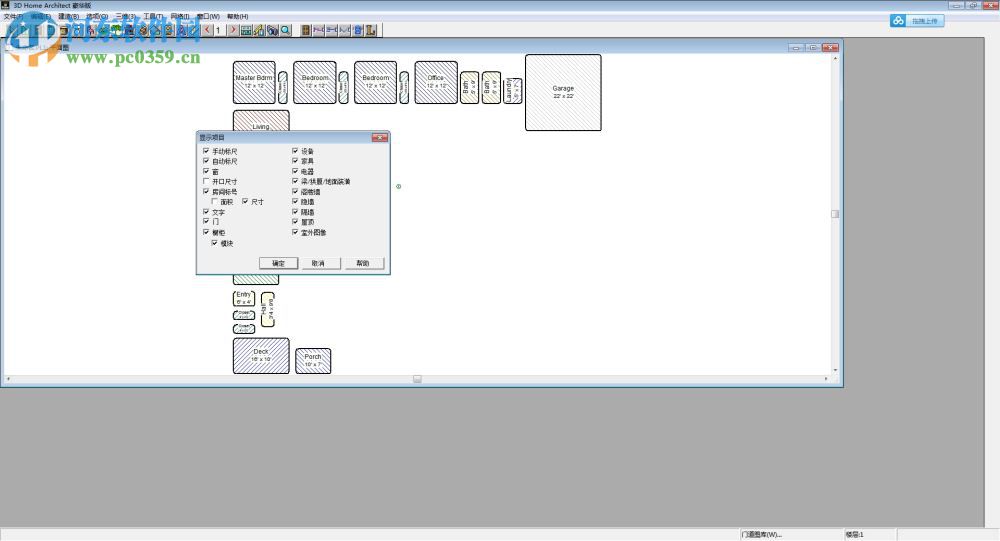Select the Master Bdrm room block

pyautogui.click(x=254, y=82)
